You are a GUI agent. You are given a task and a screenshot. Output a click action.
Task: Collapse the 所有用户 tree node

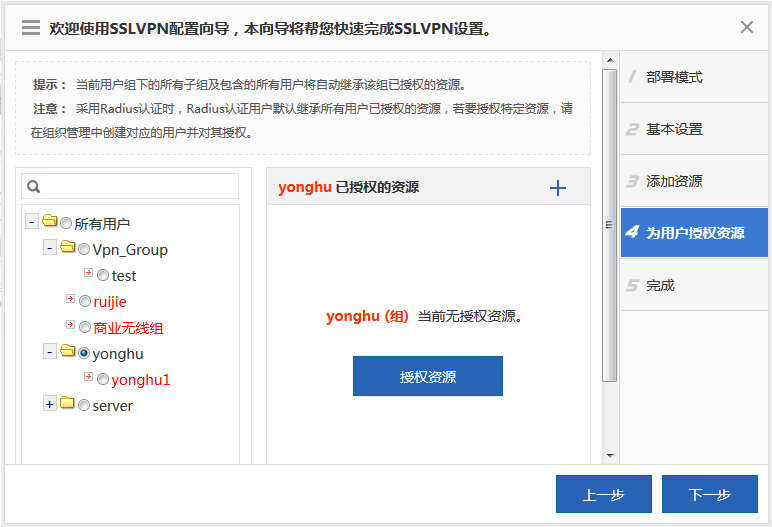click(32, 222)
